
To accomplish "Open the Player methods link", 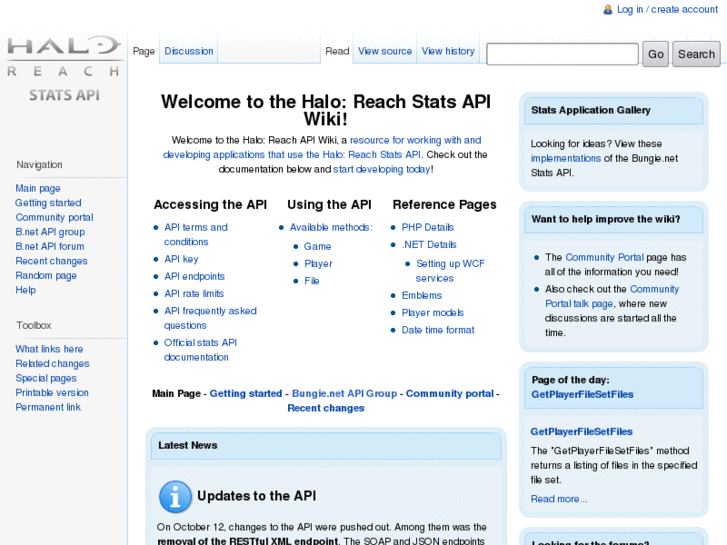I will tap(319, 263).
